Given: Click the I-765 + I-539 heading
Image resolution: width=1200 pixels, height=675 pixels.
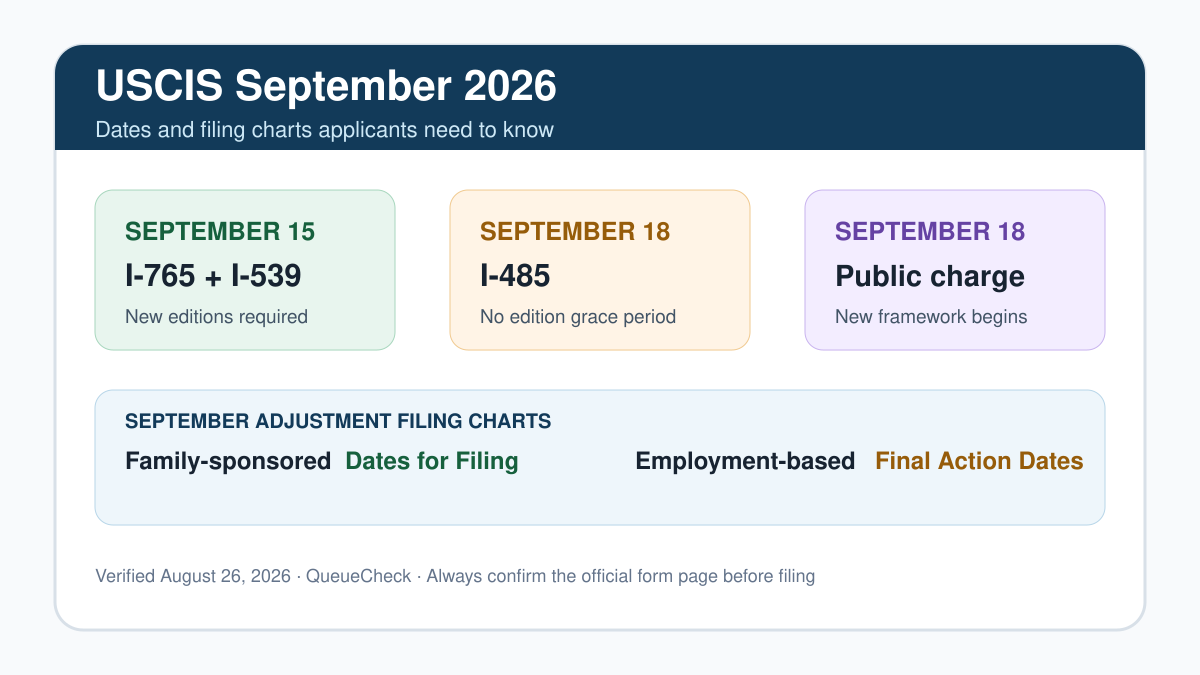Looking at the screenshot, I should (213, 276).
